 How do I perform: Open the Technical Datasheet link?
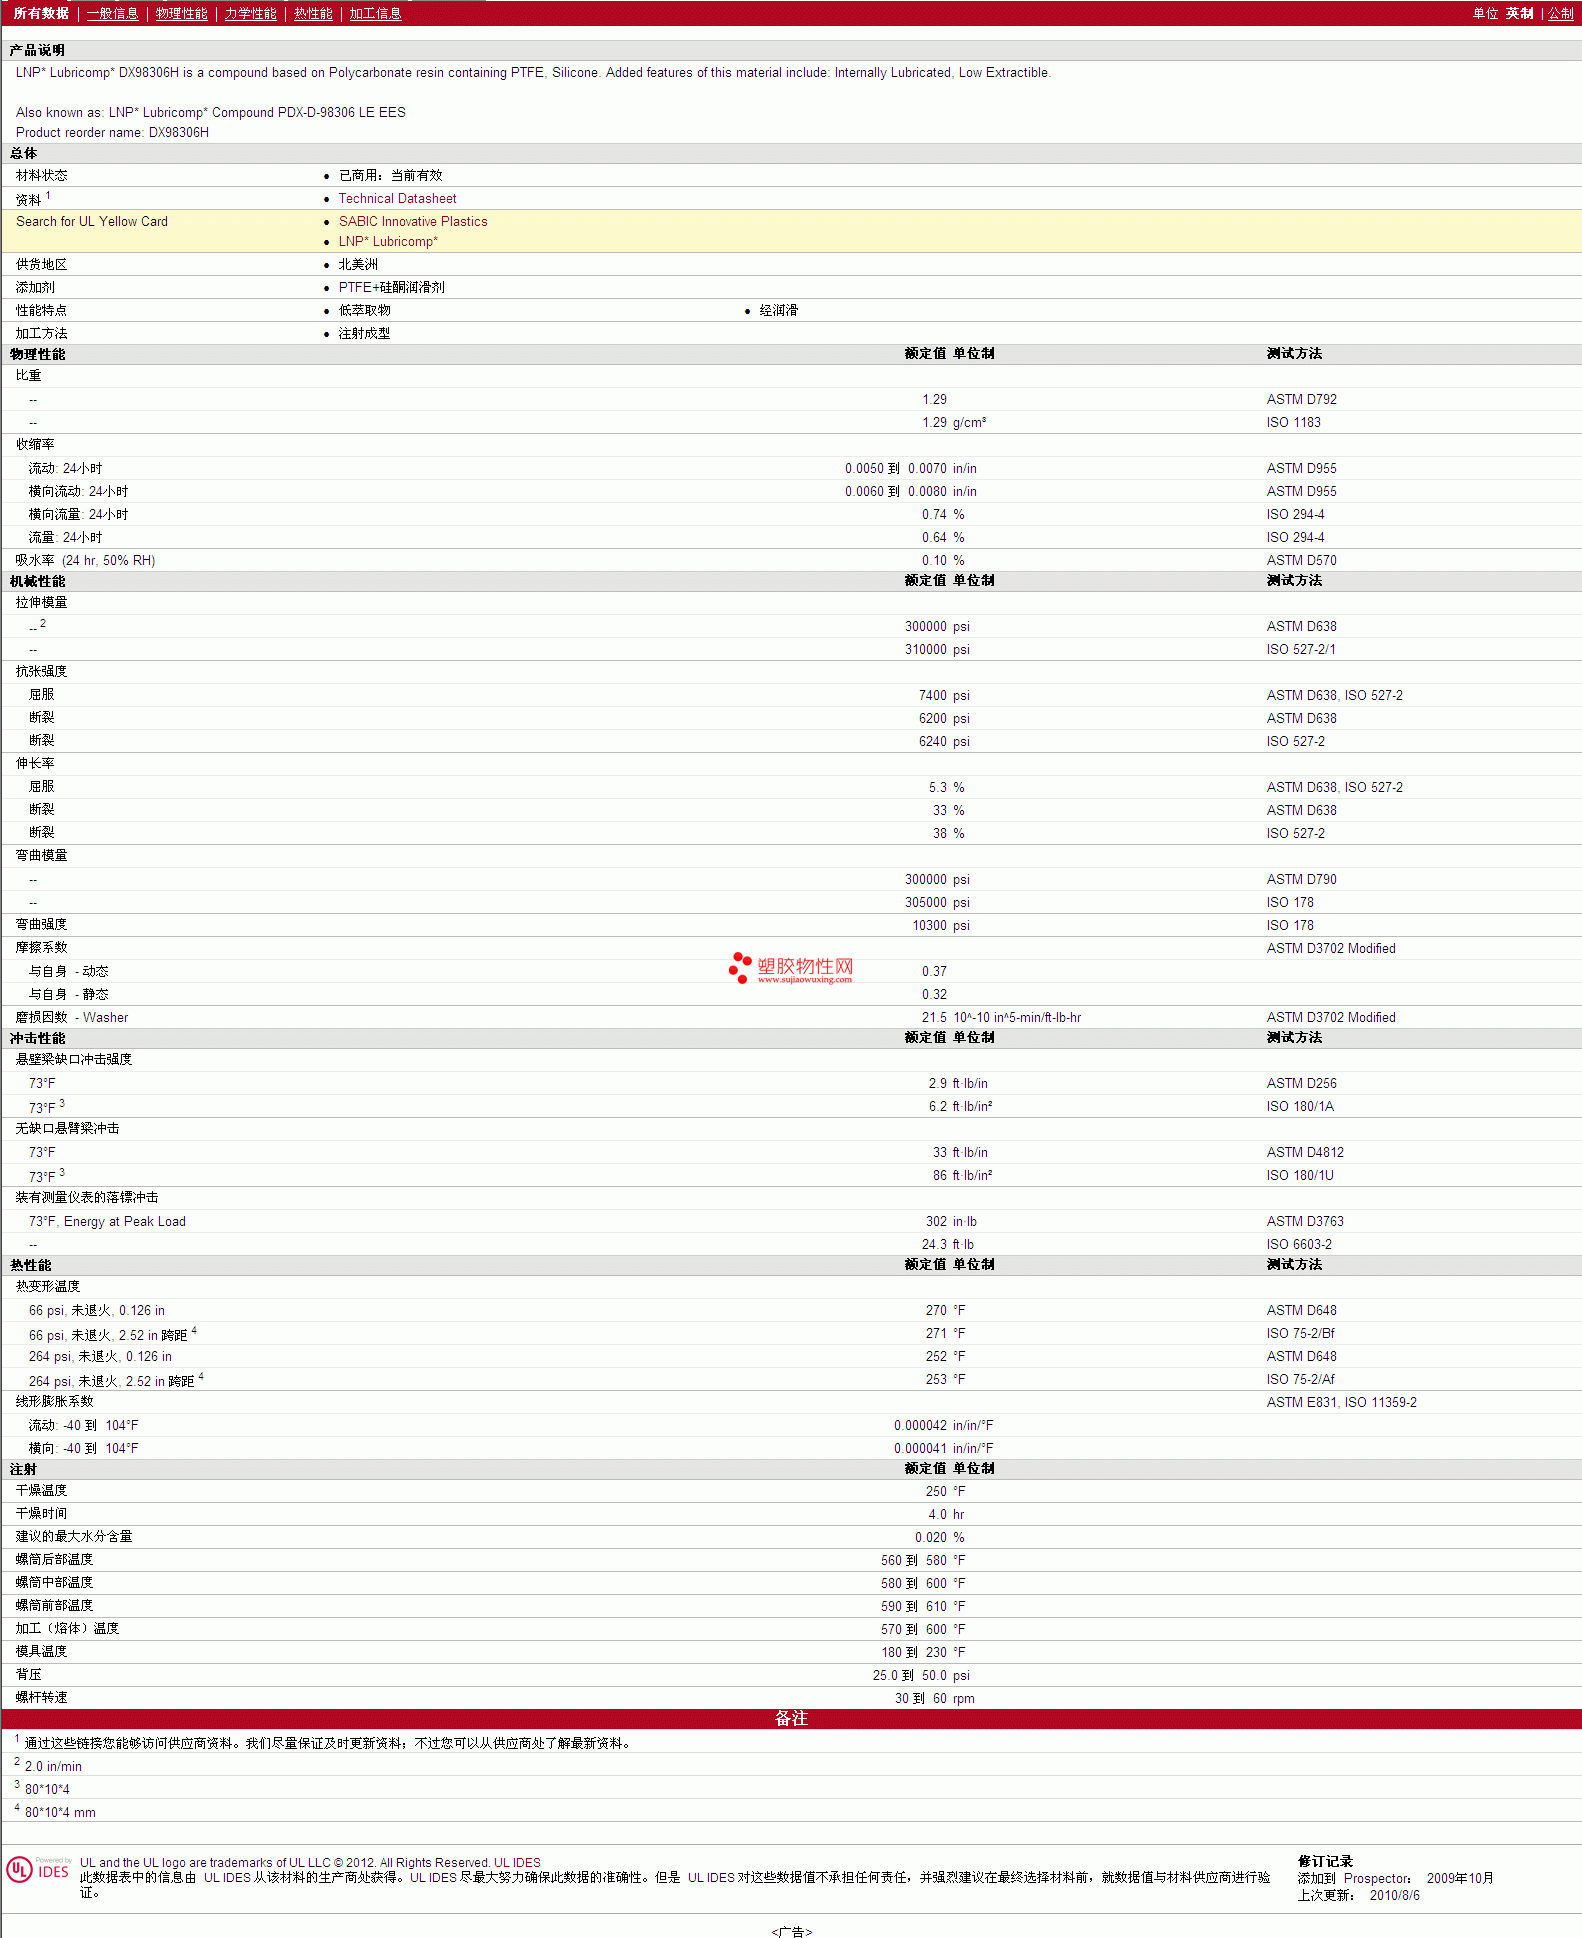(x=397, y=199)
